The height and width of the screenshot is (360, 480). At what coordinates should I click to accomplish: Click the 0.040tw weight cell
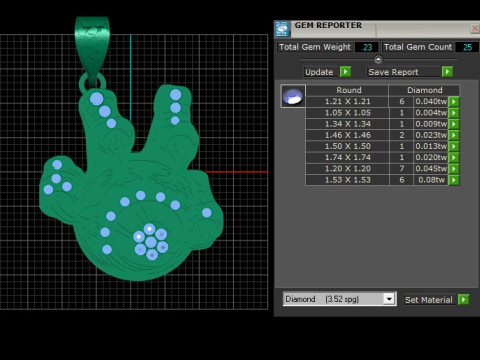(431, 101)
